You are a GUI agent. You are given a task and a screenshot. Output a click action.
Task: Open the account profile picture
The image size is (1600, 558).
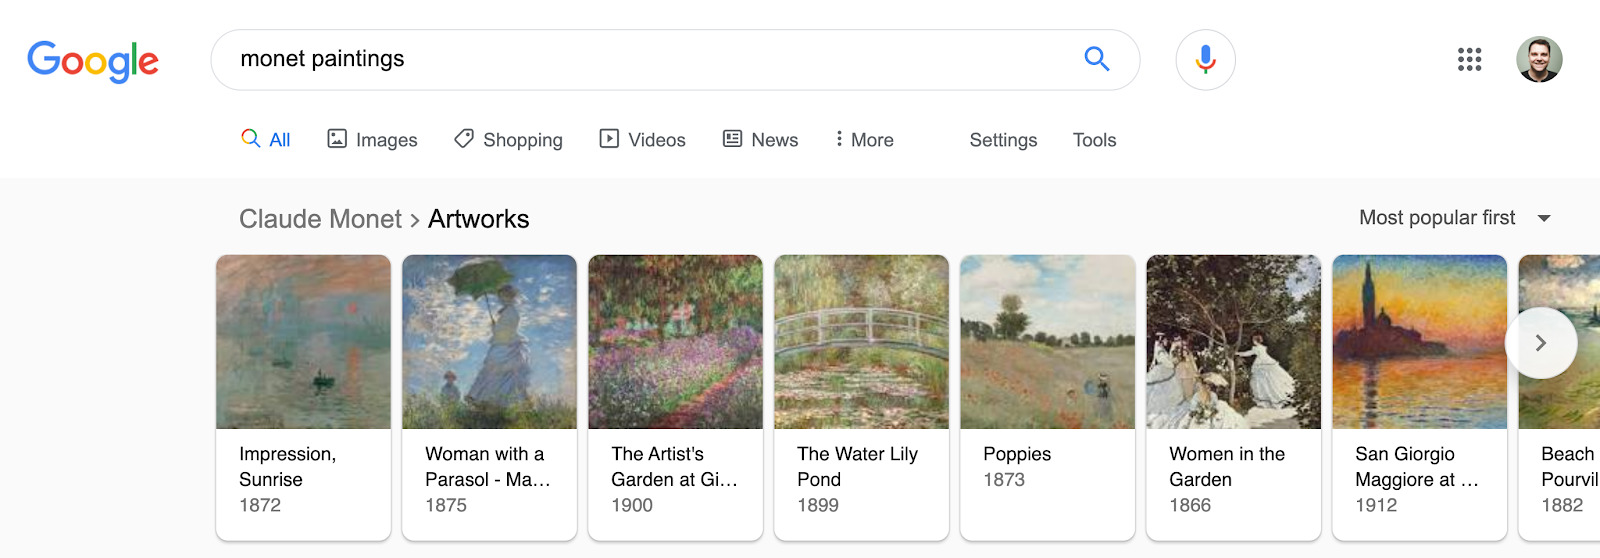[x=1538, y=60]
